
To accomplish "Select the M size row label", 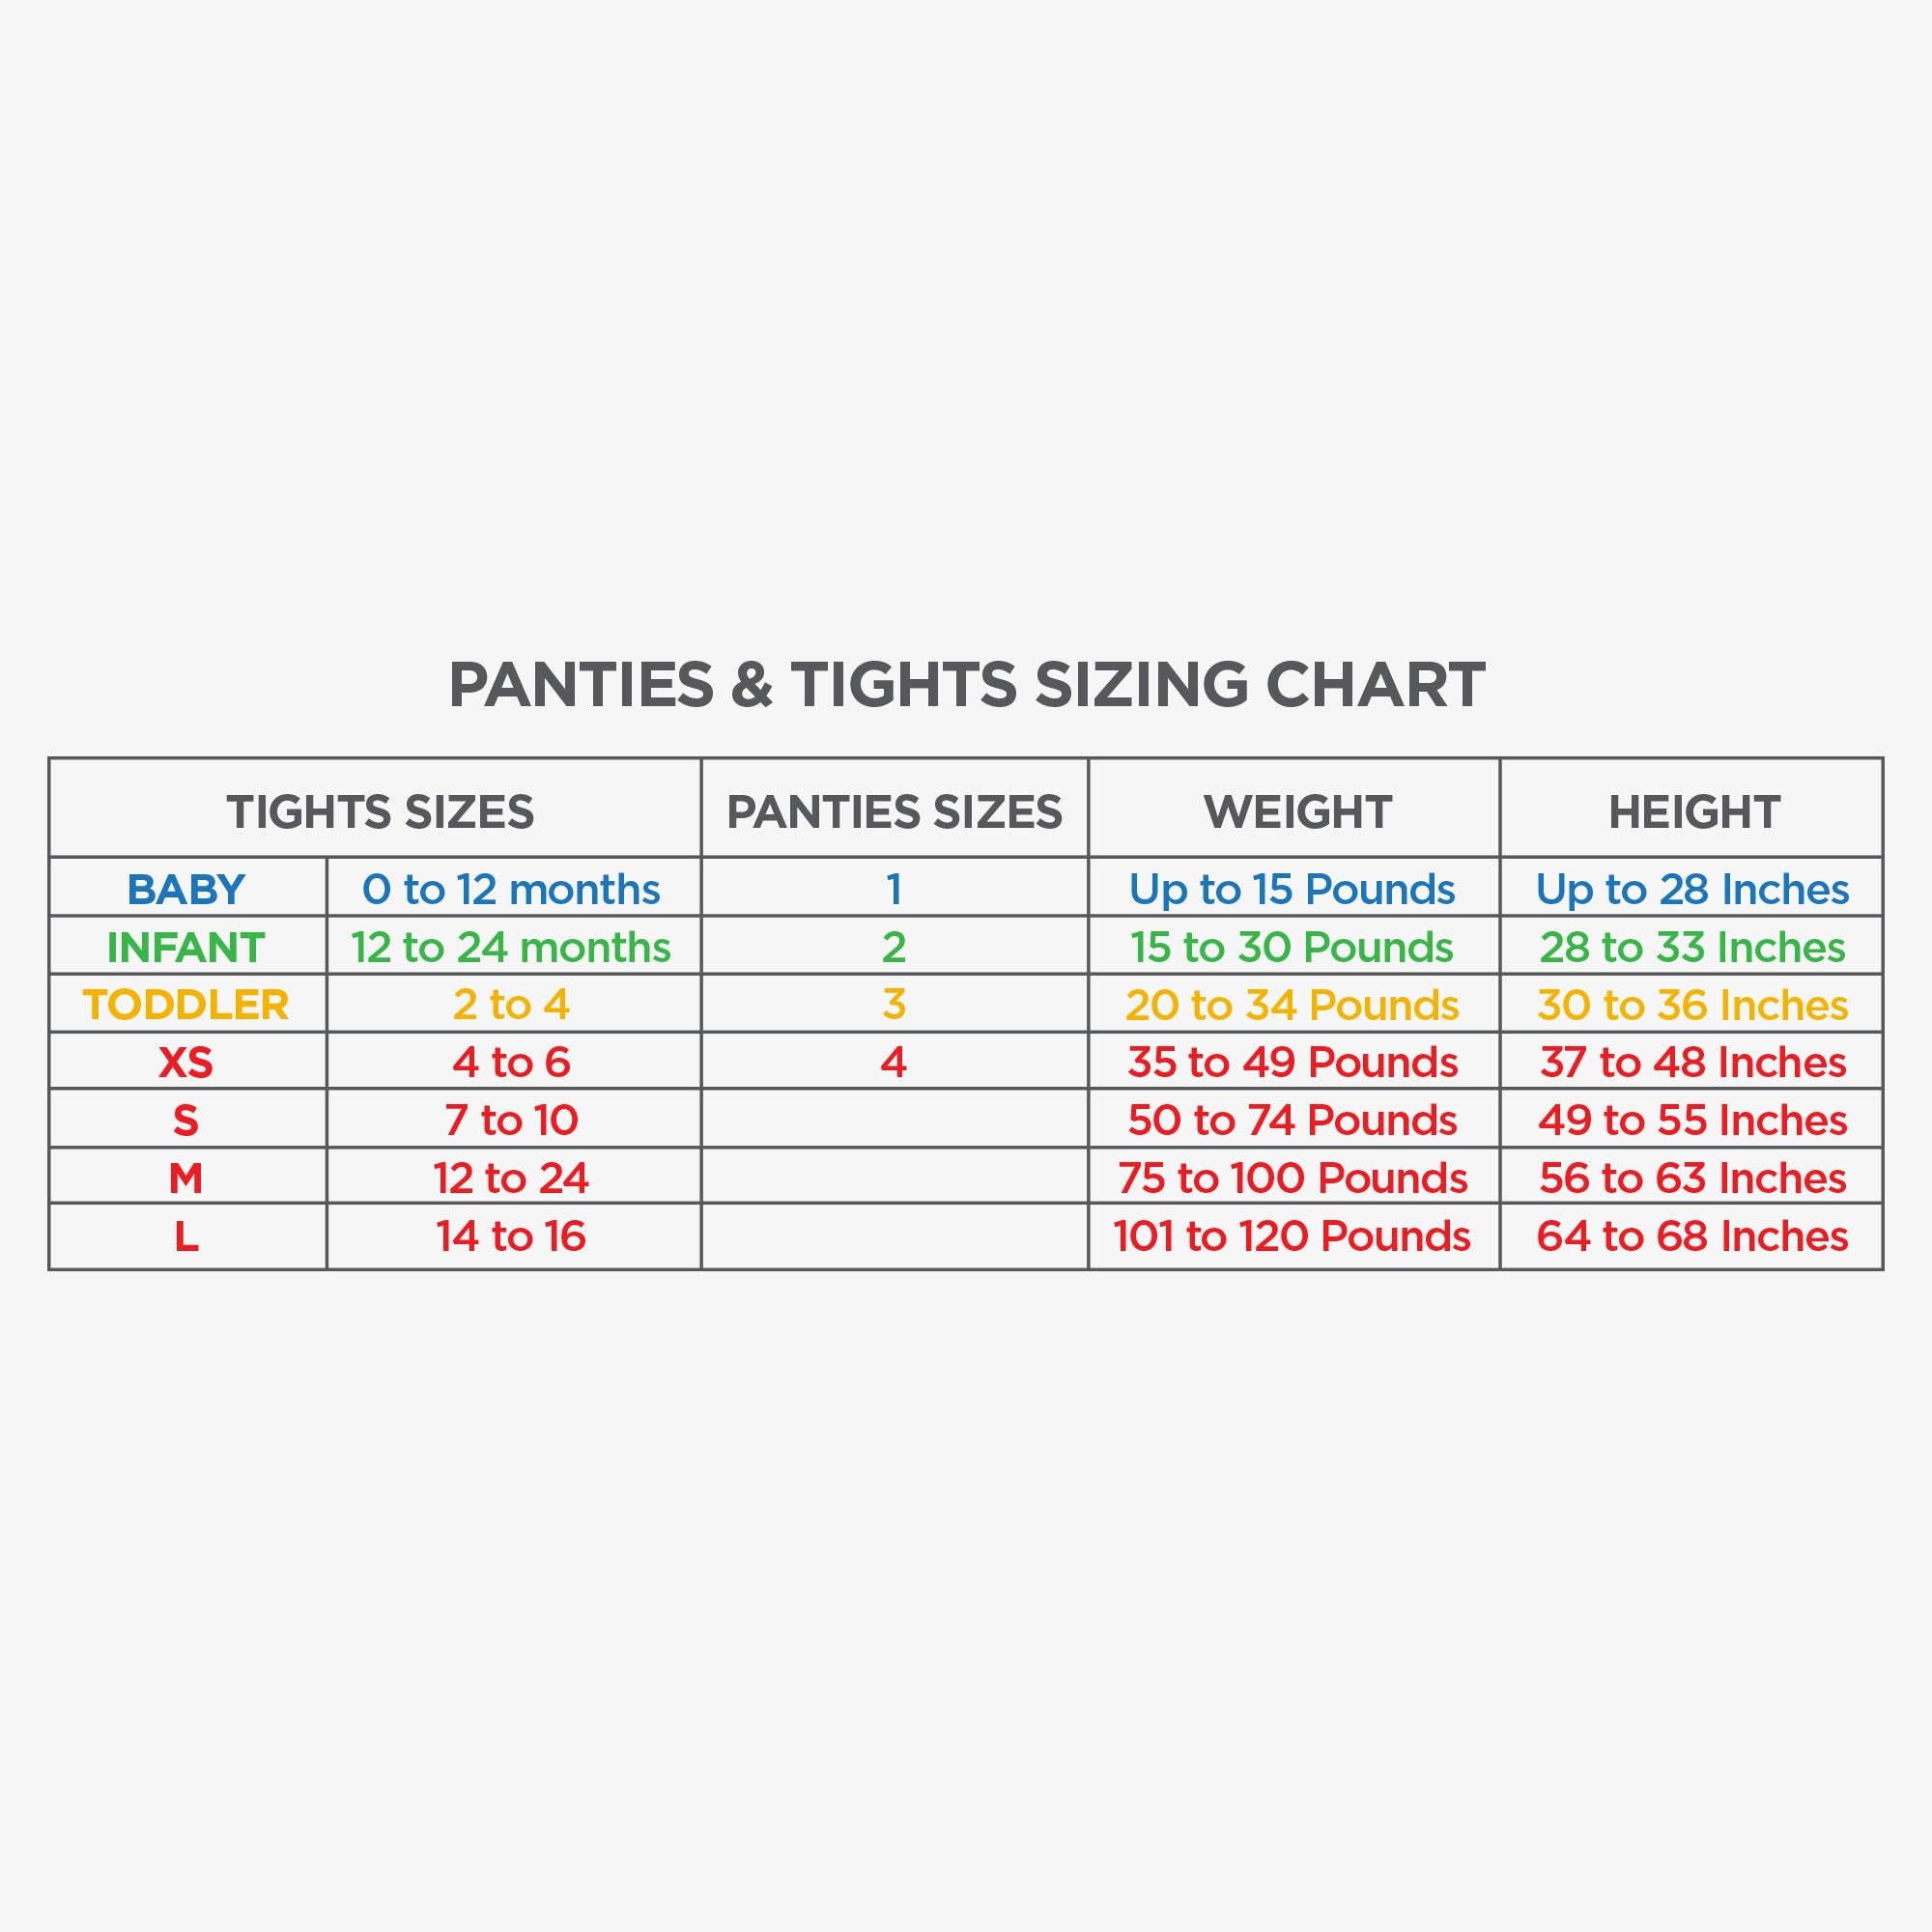I will (x=186, y=1178).
